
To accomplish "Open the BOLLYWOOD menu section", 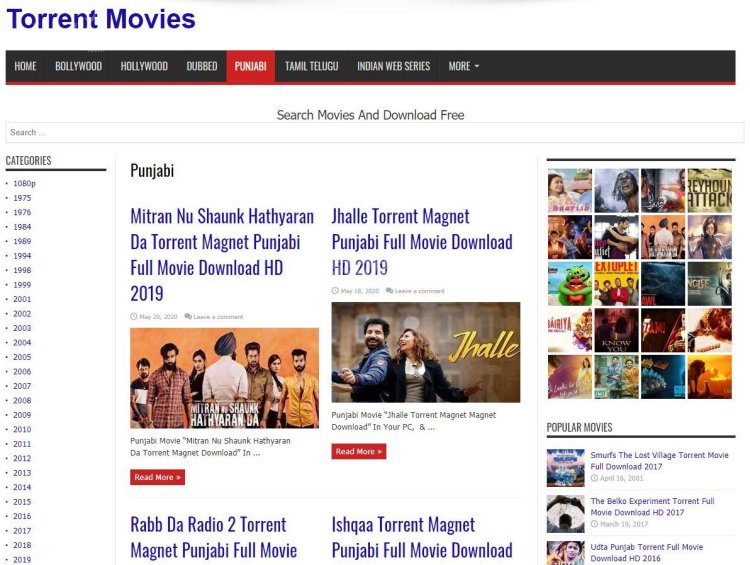I will (78, 66).
